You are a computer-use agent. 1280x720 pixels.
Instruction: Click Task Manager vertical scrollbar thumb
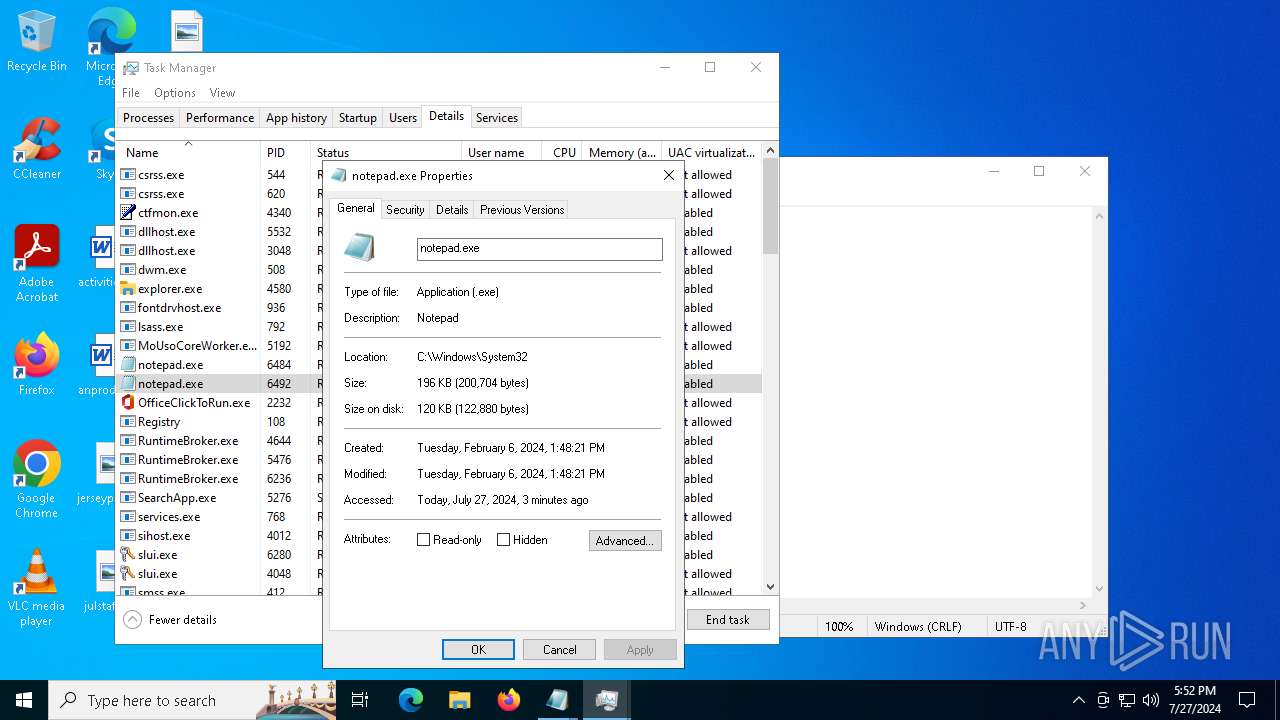click(770, 205)
